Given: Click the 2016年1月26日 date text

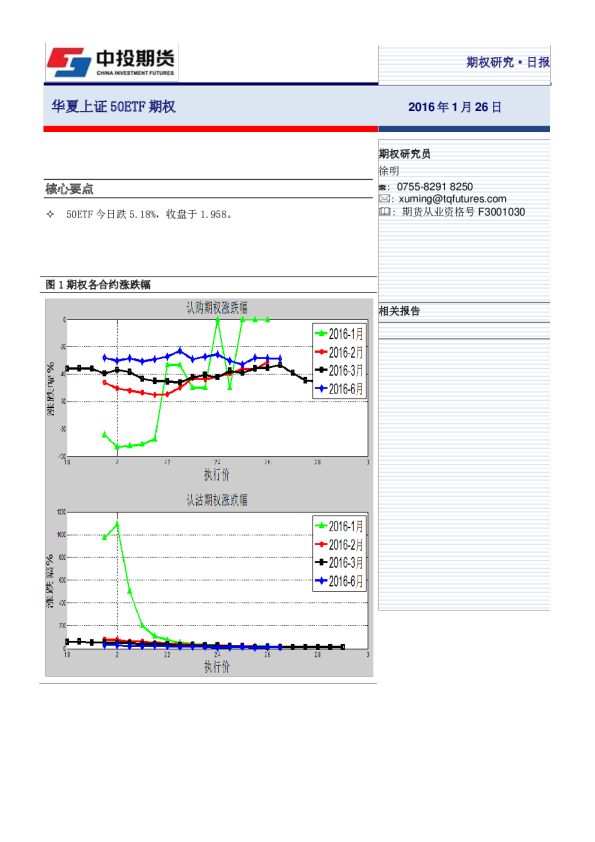Looking at the screenshot, I should tap(454, 107).
